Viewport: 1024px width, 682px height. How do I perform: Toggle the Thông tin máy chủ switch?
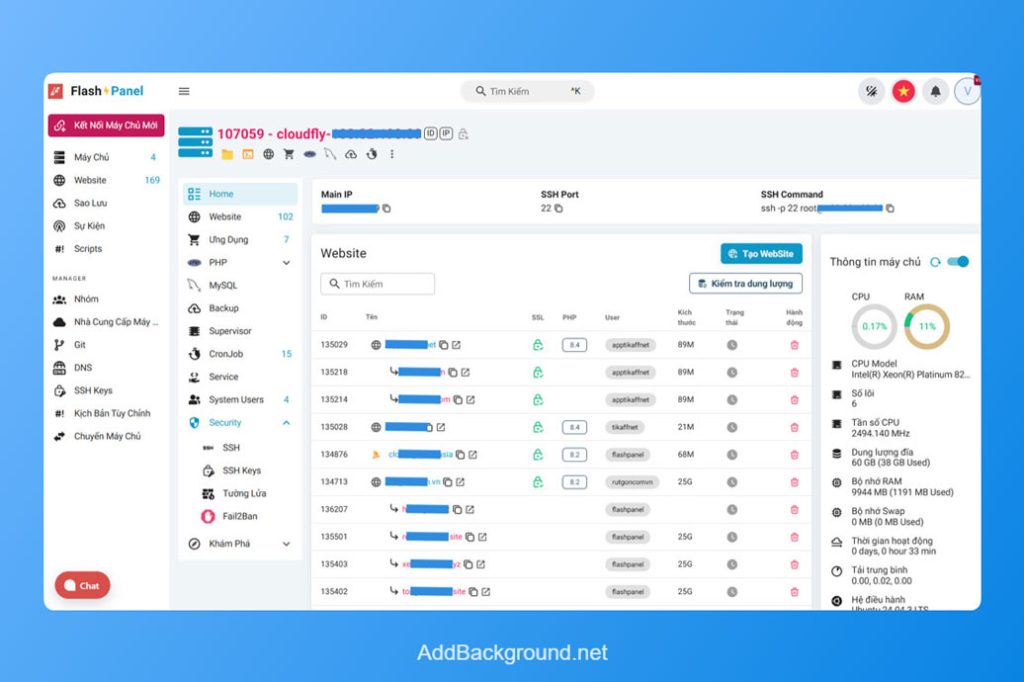coord(957,261)
